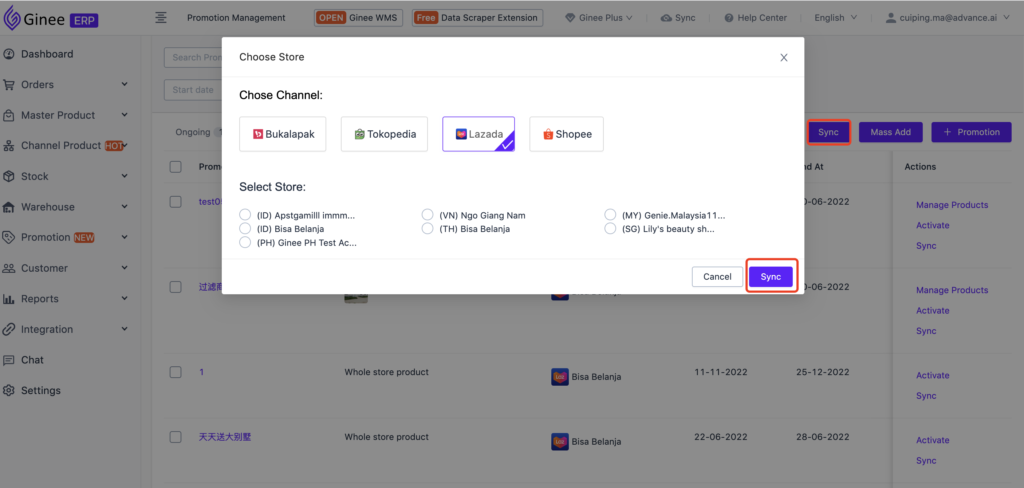Choose the Lazada channel

click(479, 134)
